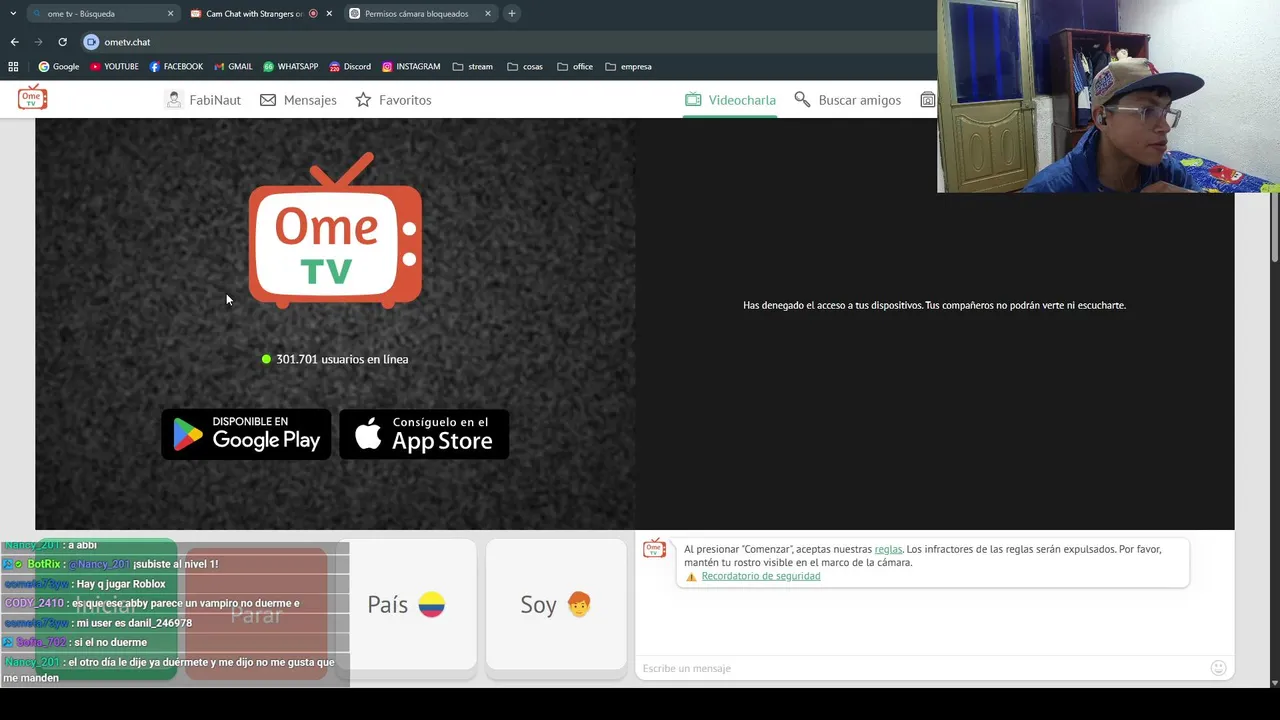The image size is (1280, 720).
Task: Open FACEBOOK bookmark
Action: point(176,67)
